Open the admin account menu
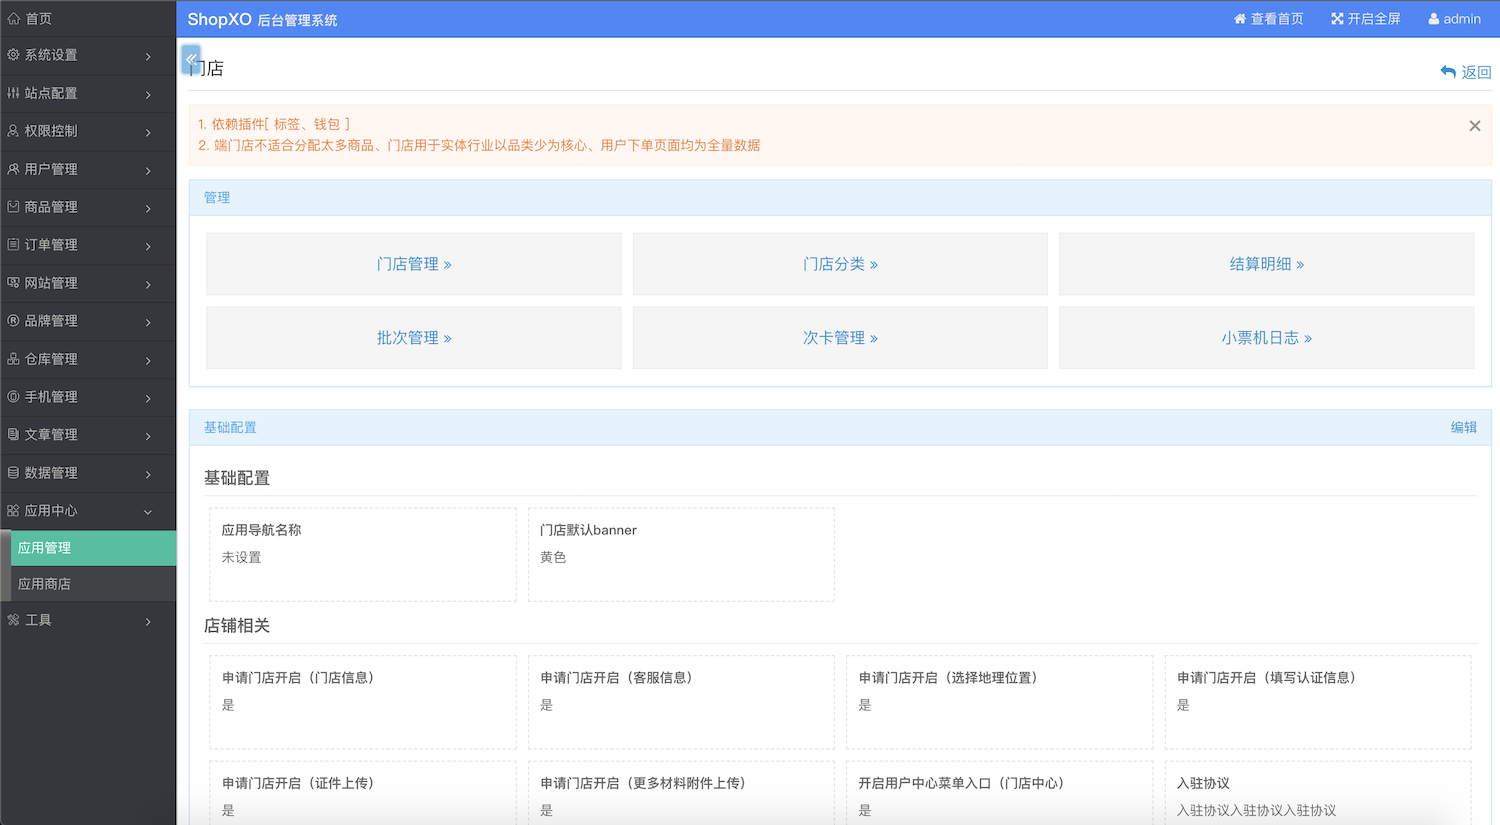 pos(1453,18)
